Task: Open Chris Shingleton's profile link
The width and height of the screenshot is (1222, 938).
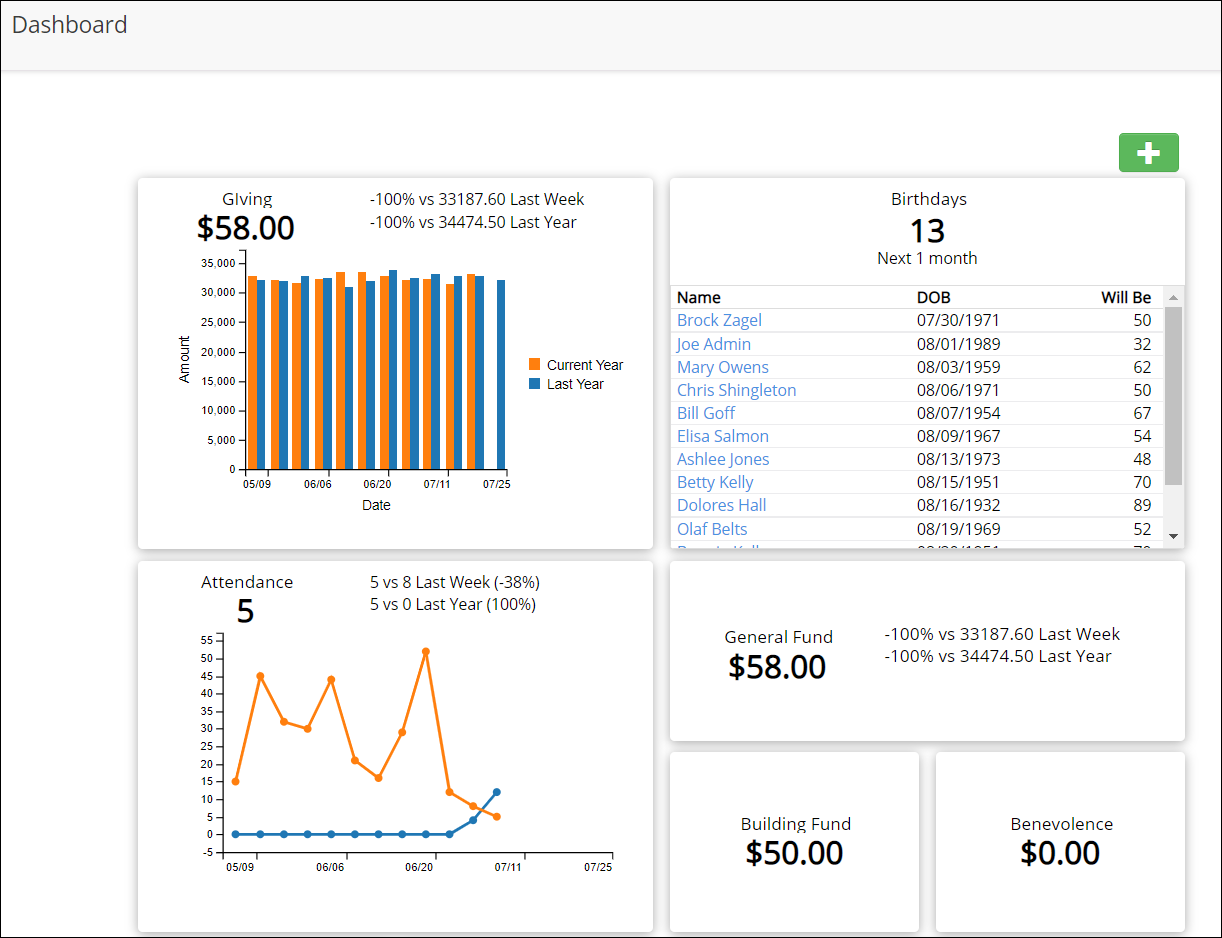Action: click(x=736, y=390)
